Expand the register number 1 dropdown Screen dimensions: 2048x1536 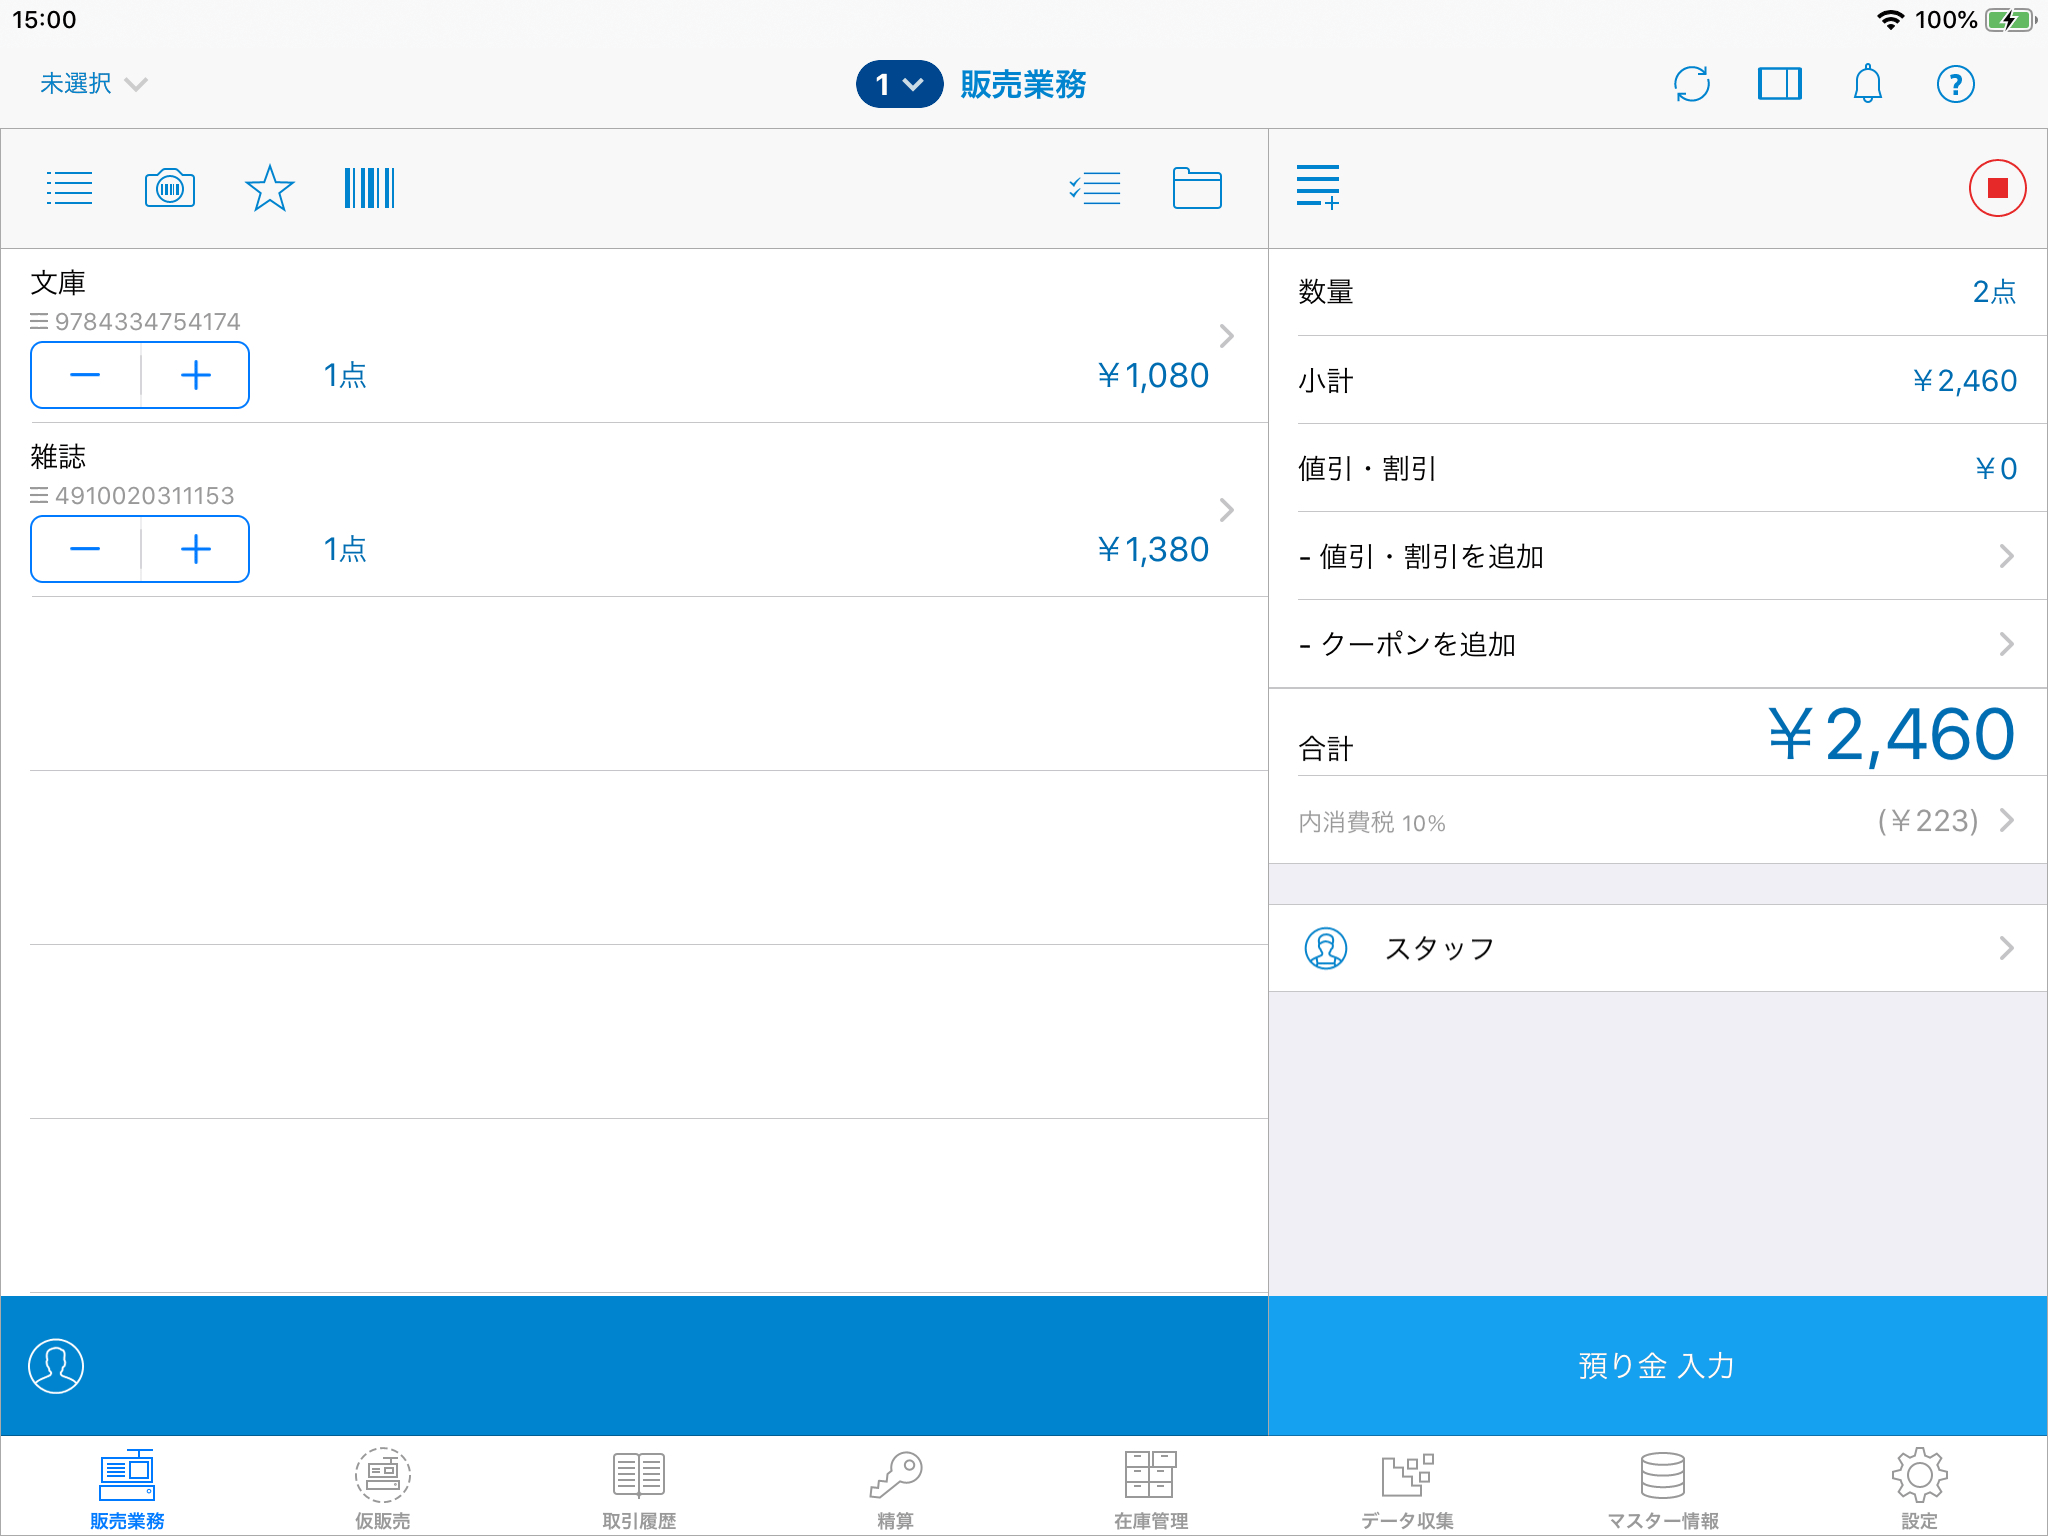[899, 84]
